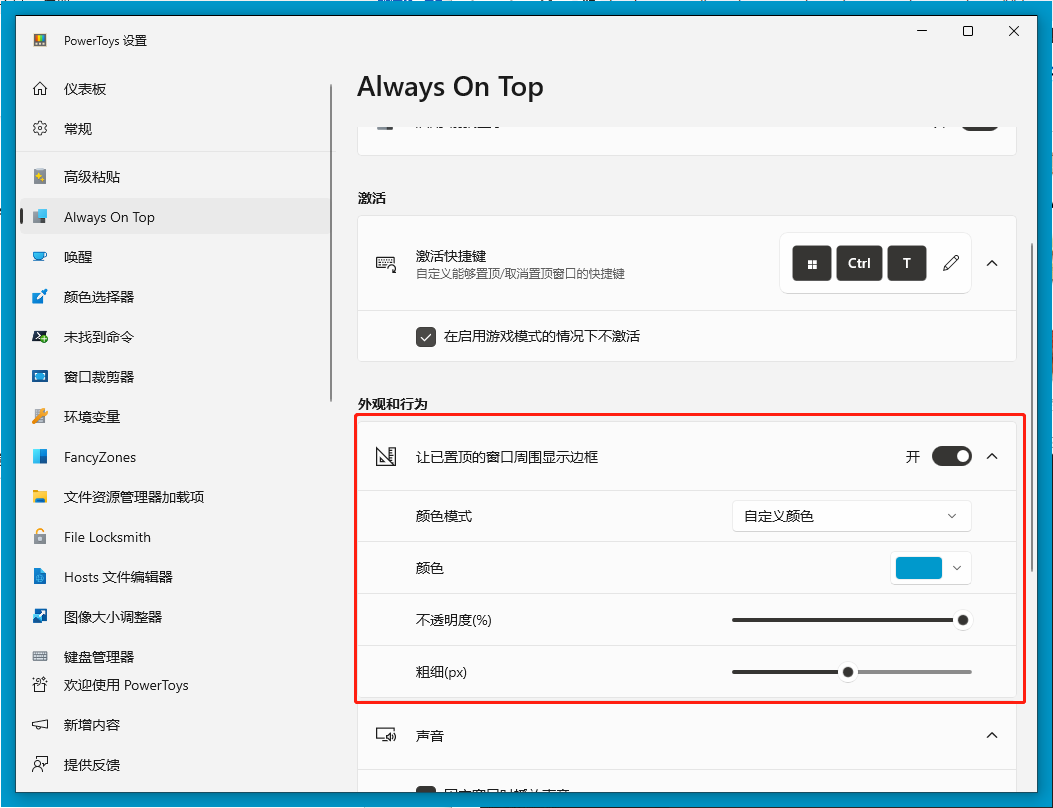Click the 粗细(px) slider handle
1053x808 pixels.
point(848,672)
